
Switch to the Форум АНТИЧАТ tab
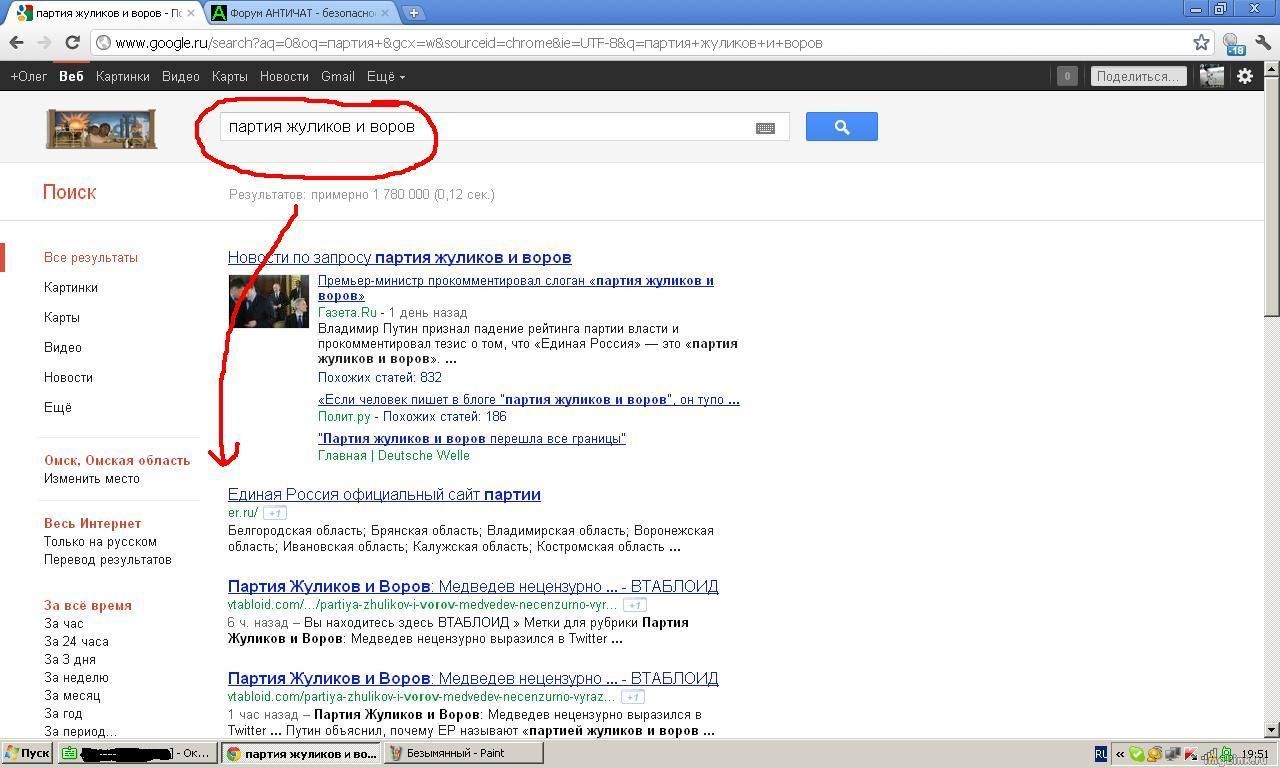pyautogui.click(x=300, y=13)
